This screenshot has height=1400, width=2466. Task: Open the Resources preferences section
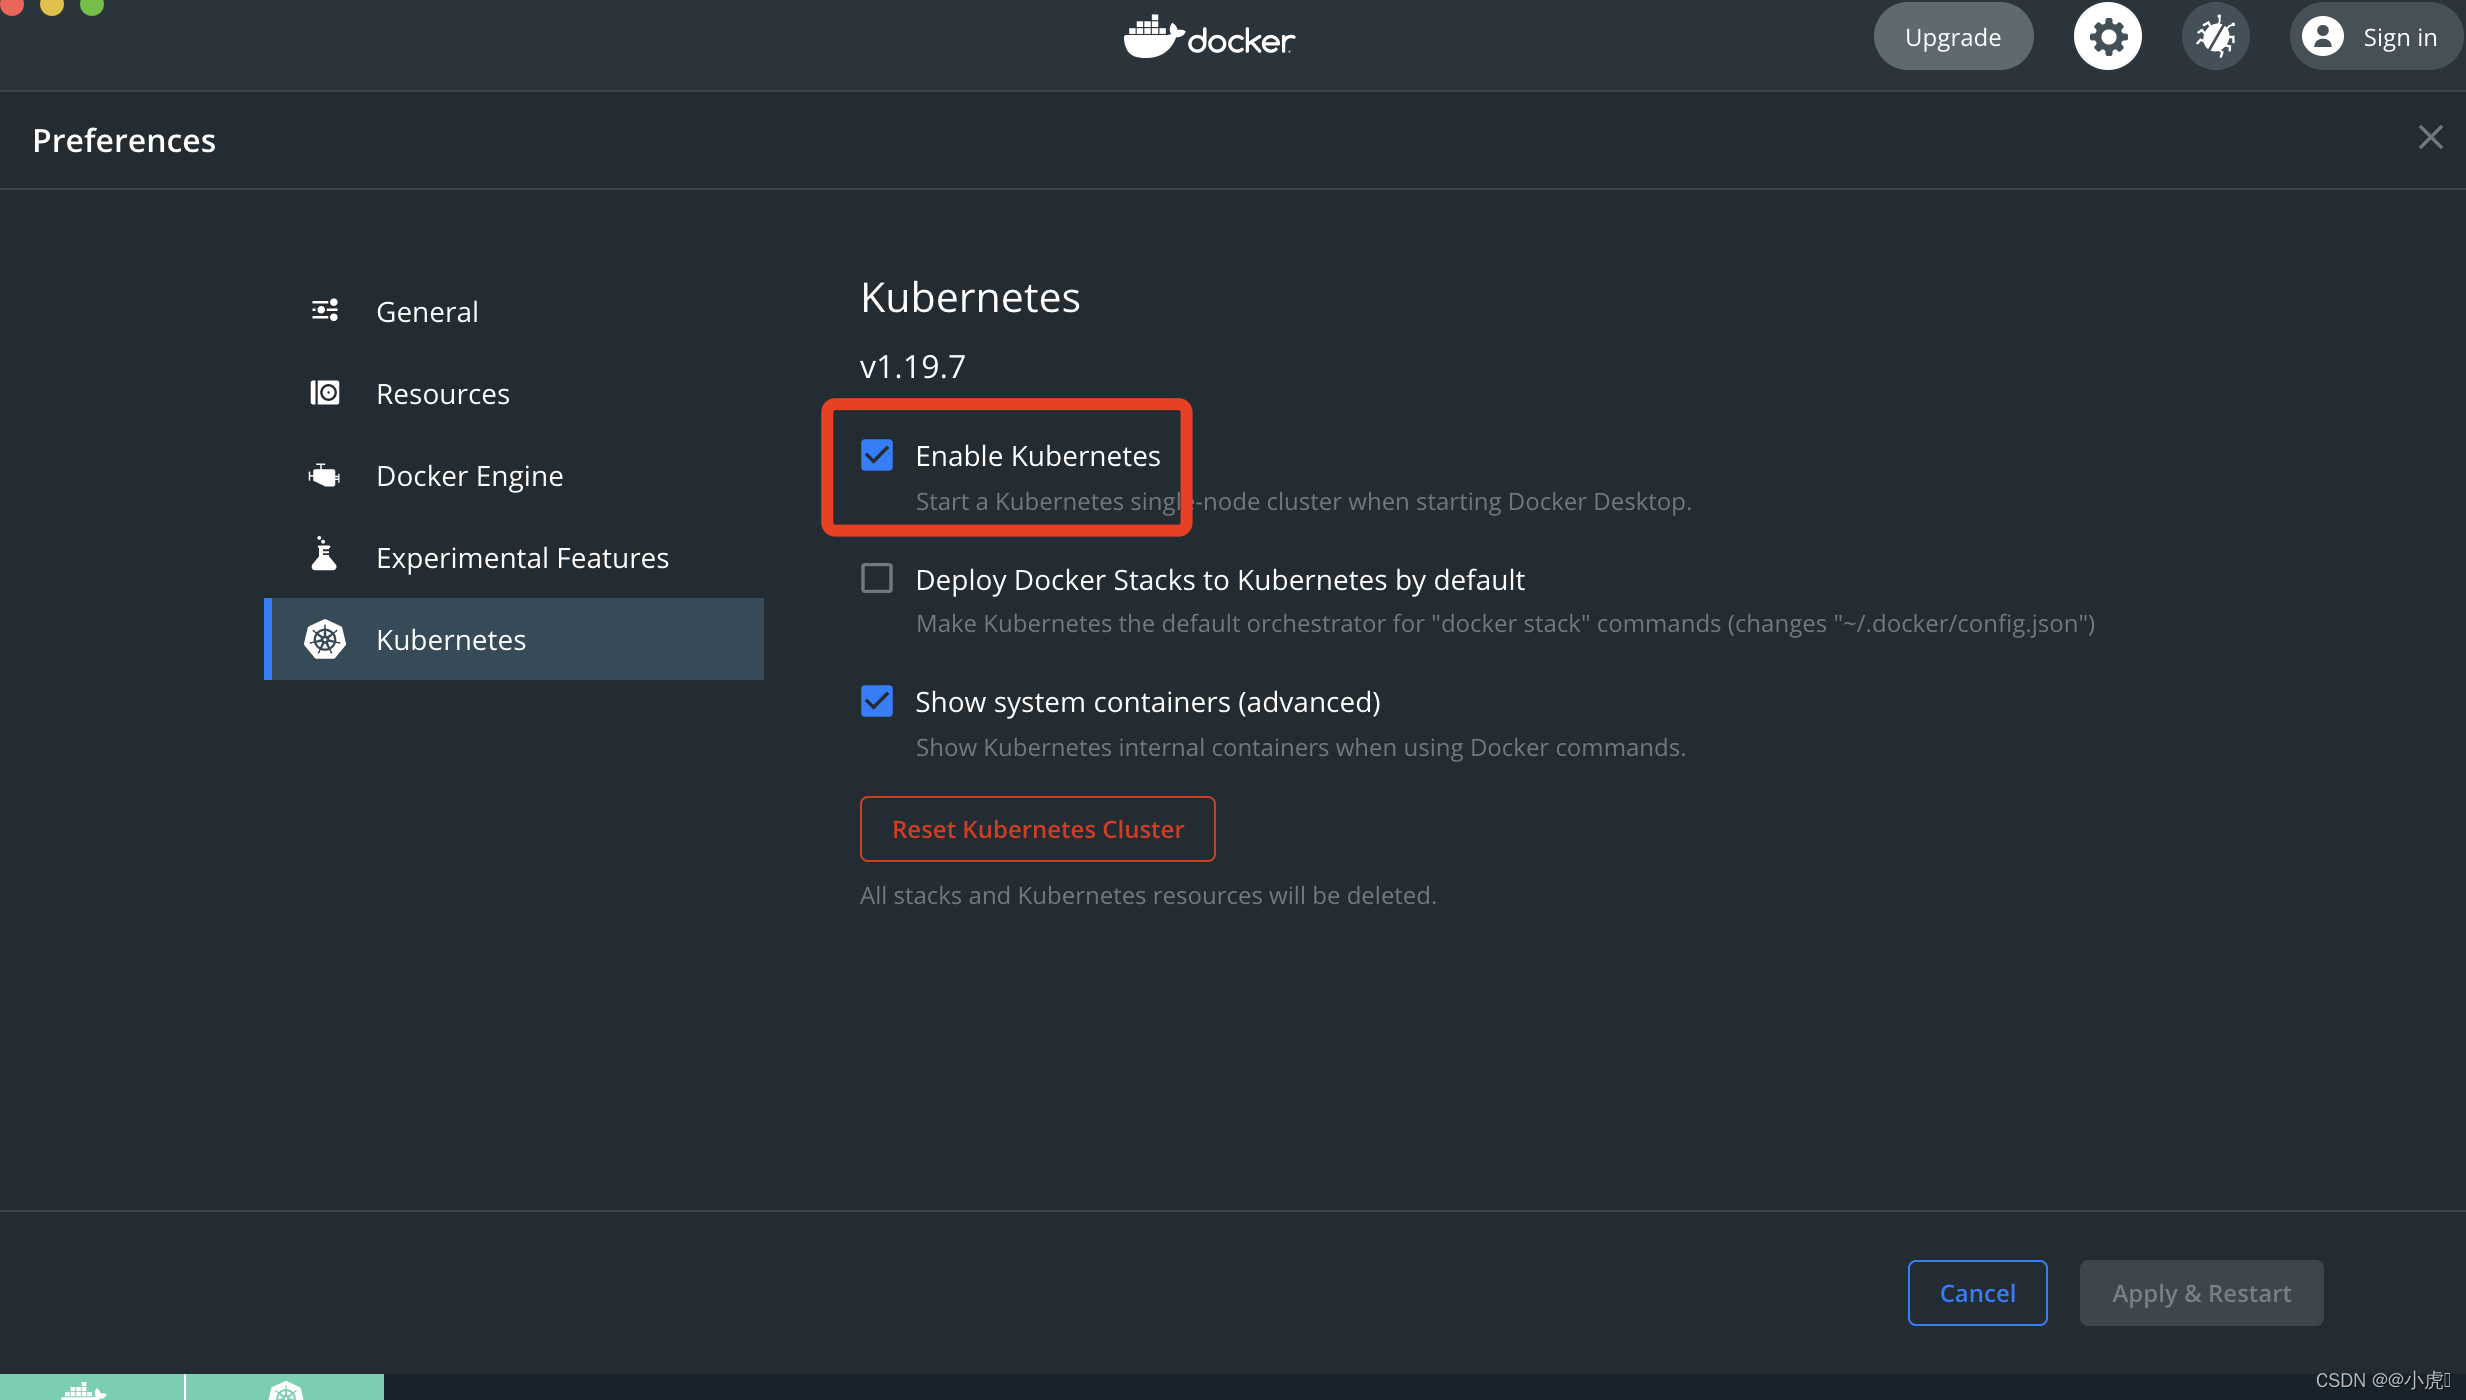pyautogui.click(x=443, y=394)
